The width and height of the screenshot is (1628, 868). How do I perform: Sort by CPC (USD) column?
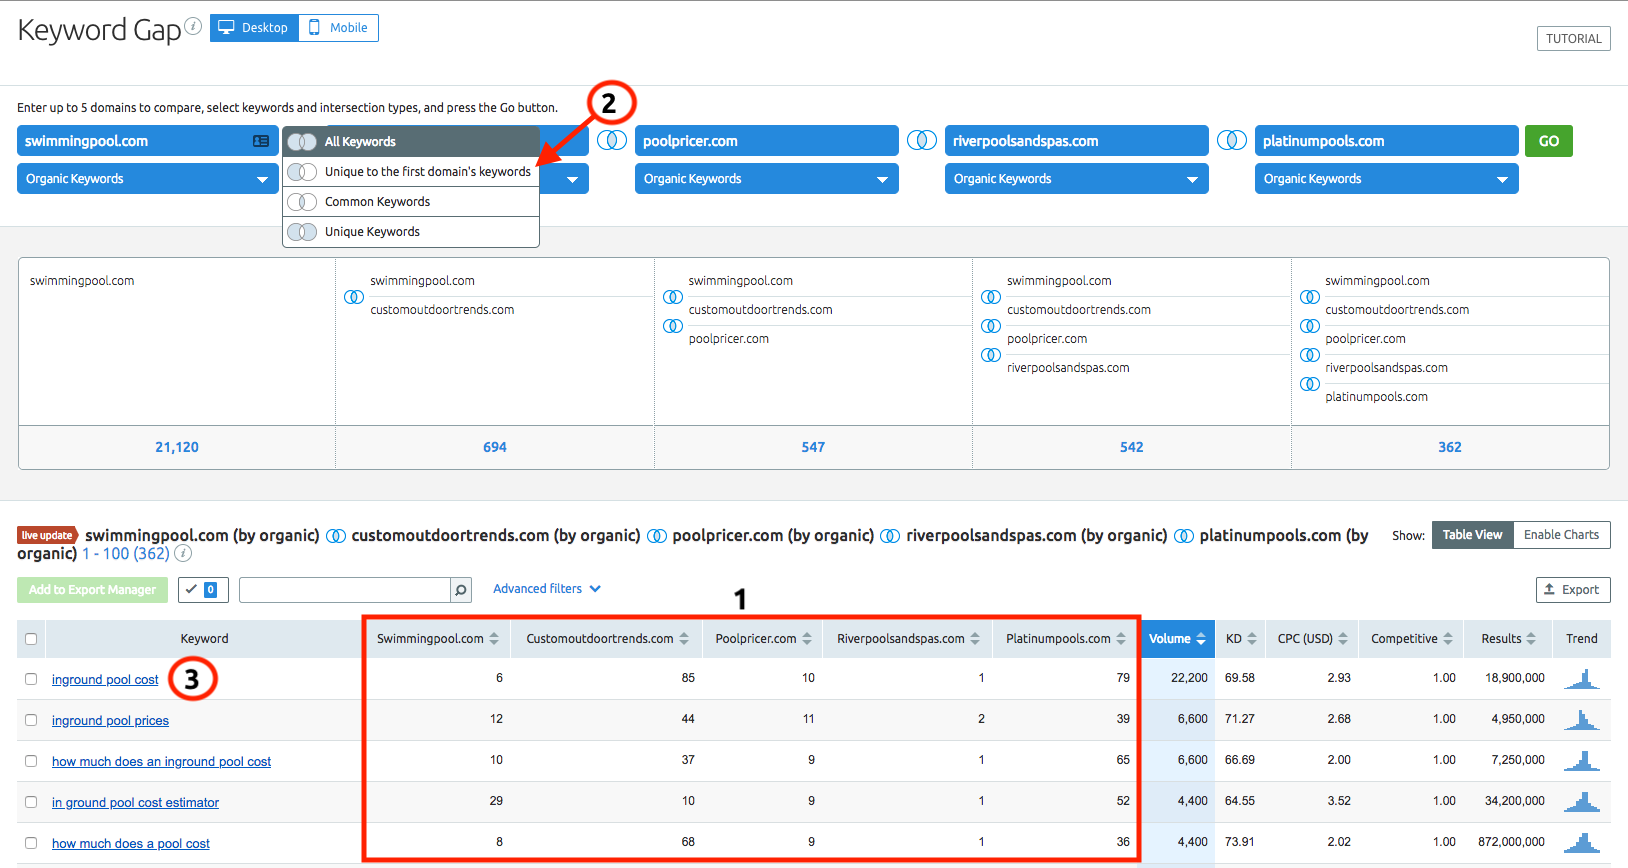tap(1312, 639)
